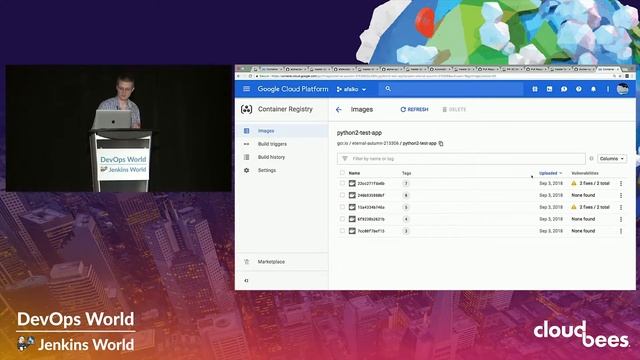This screenshot has width=640, height=360.
Task: Toggle the select-all checkbox beside Name header
Action: (x=342, y=173)
